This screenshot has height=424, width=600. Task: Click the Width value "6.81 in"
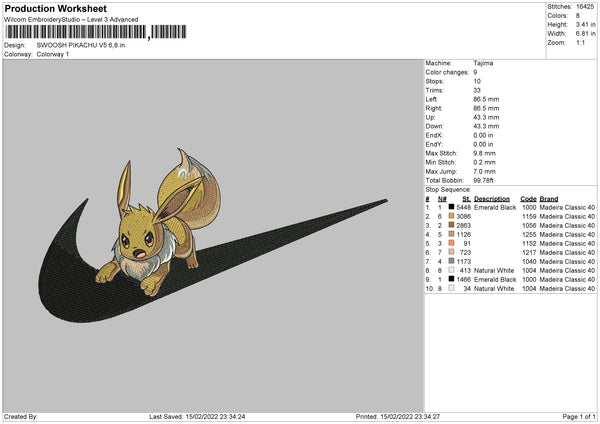585,34
